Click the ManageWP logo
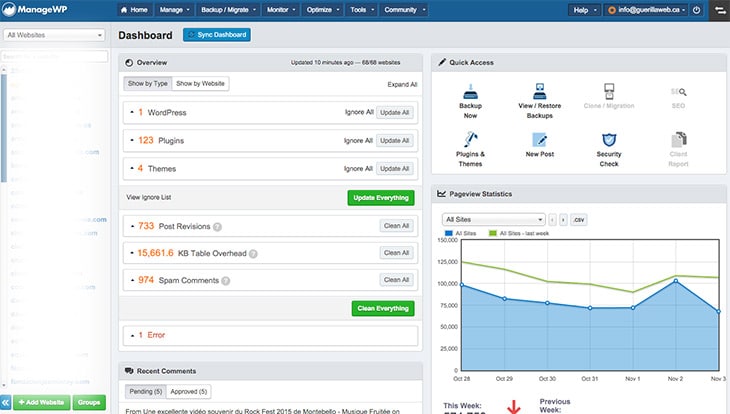 [35, 10]
